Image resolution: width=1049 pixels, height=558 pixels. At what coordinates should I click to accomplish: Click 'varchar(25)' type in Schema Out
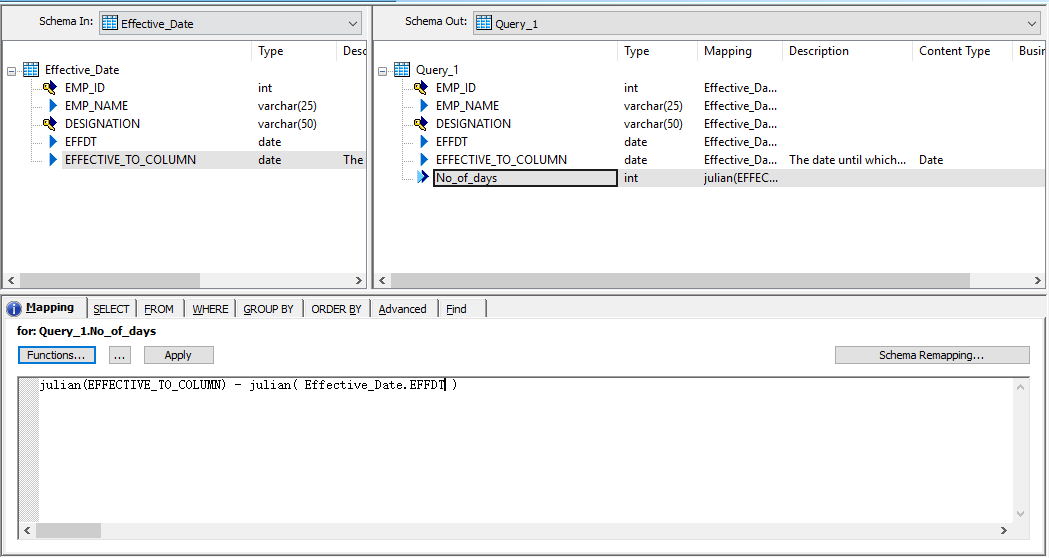(654, 106)
